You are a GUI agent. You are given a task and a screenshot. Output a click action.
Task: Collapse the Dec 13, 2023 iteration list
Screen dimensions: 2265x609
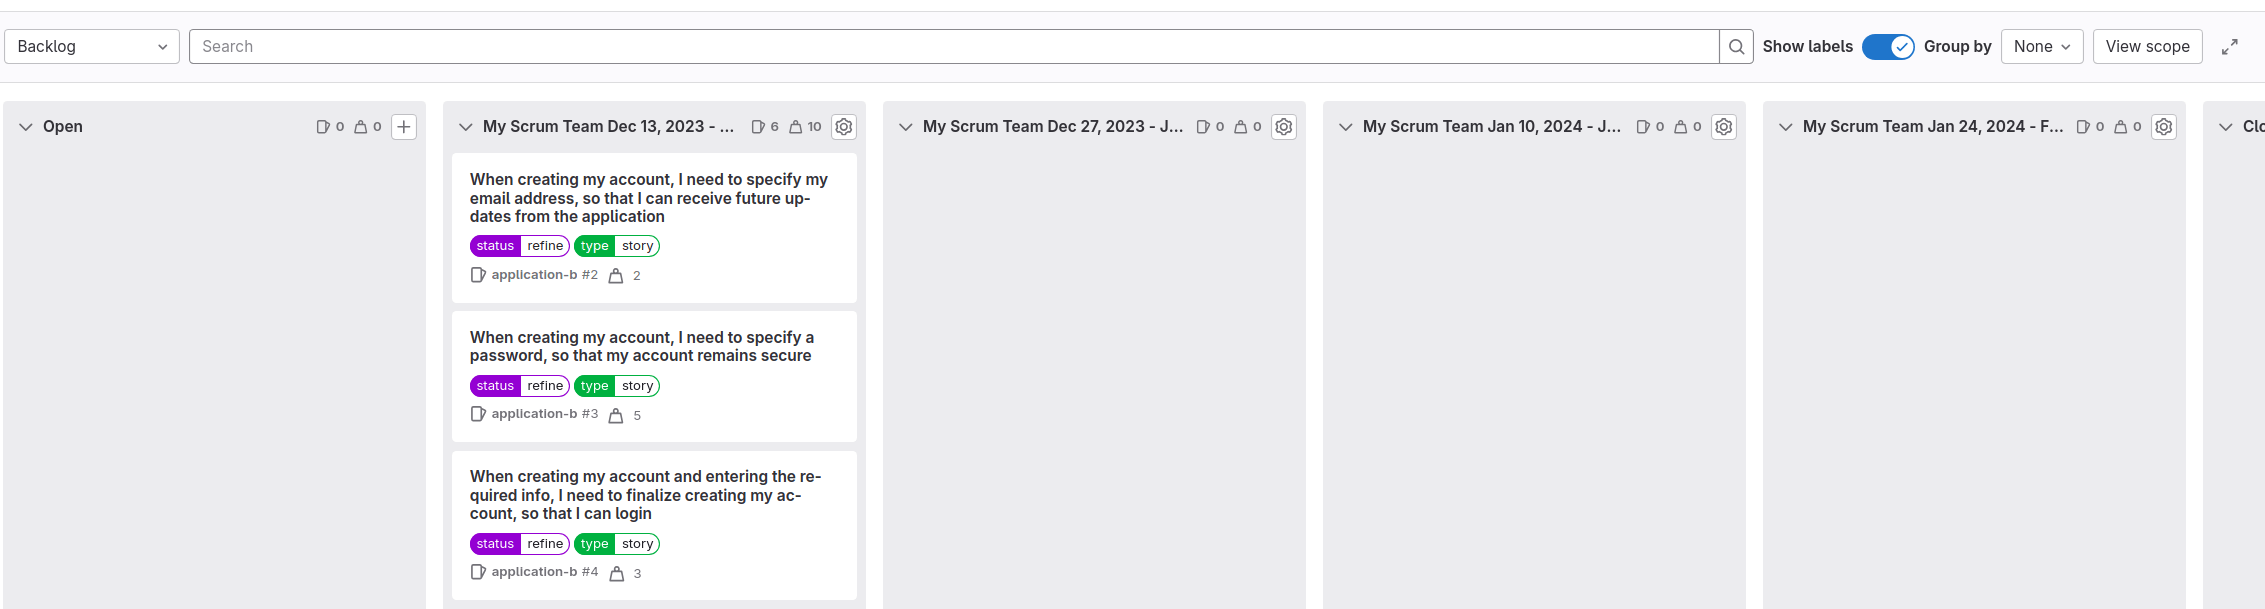click(466, 127)
